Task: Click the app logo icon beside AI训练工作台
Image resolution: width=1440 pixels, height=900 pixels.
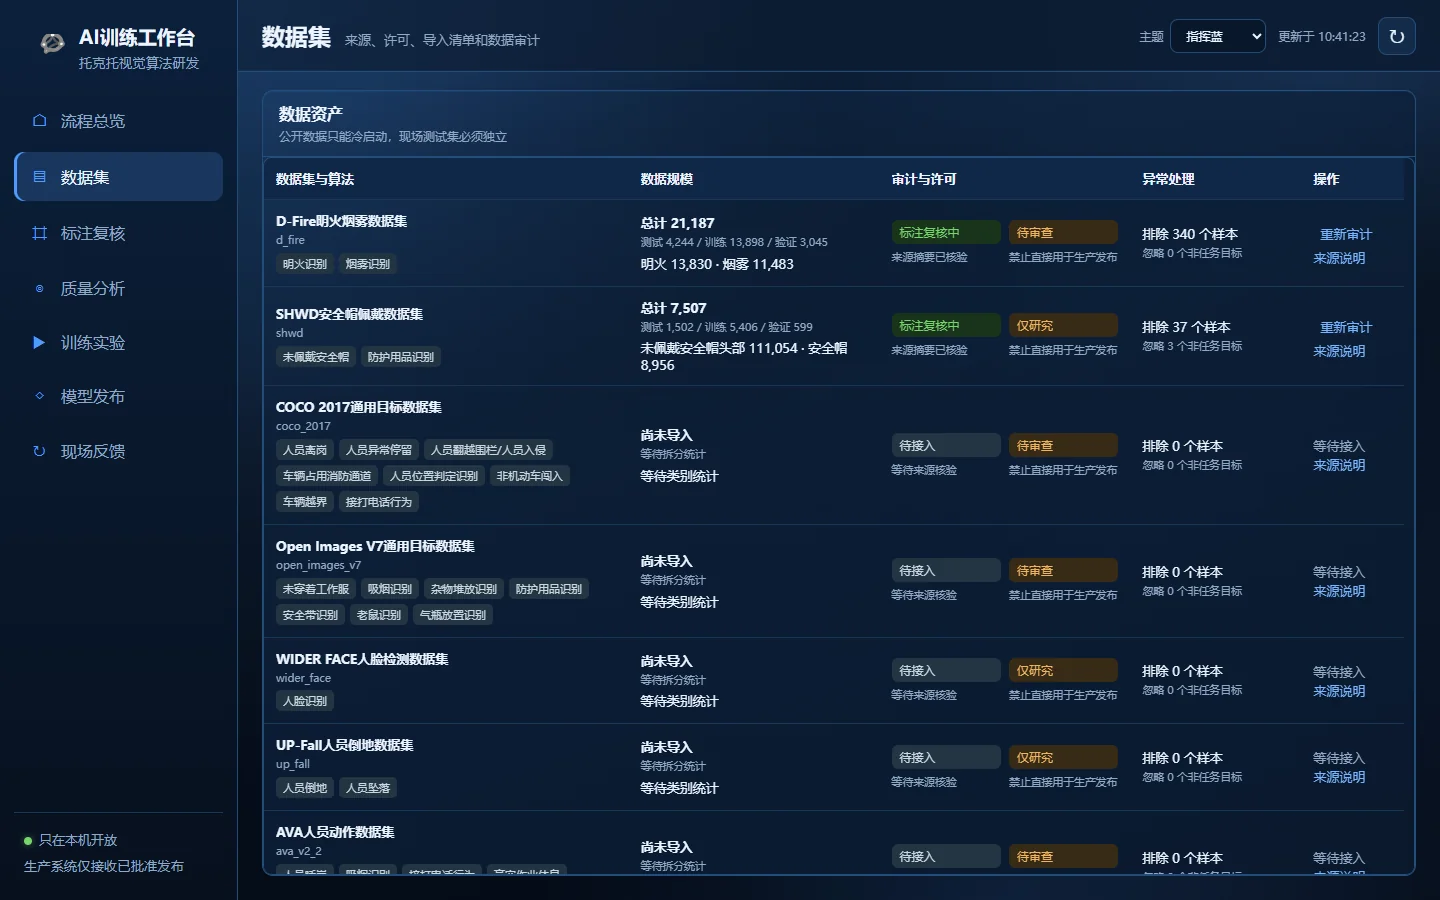Action: (52, 43)
